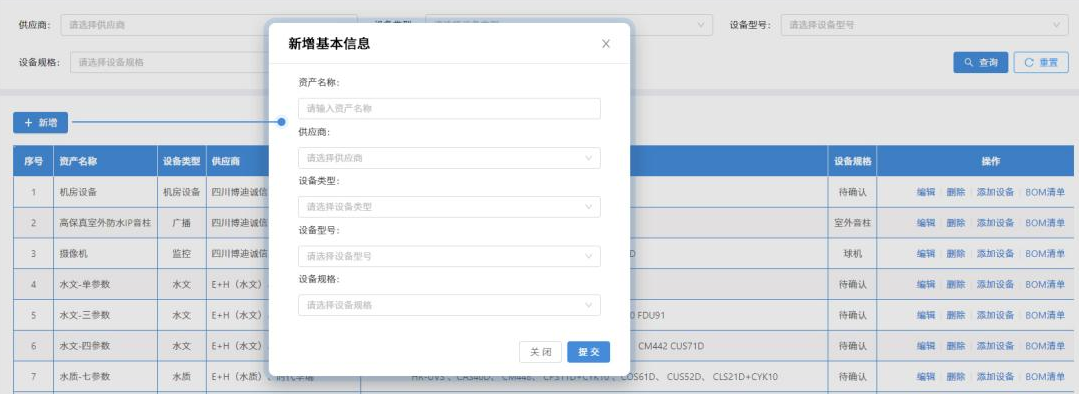Click the 广播 device type cell
1079x394 pixels.
[x=182, y=223]
